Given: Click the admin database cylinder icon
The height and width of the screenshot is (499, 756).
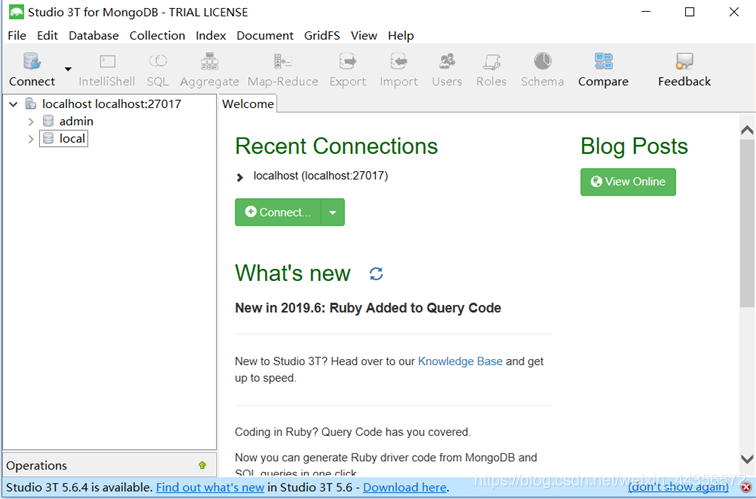Looking at the screenshot, I should pyautogui.click(x=48, y=121).
